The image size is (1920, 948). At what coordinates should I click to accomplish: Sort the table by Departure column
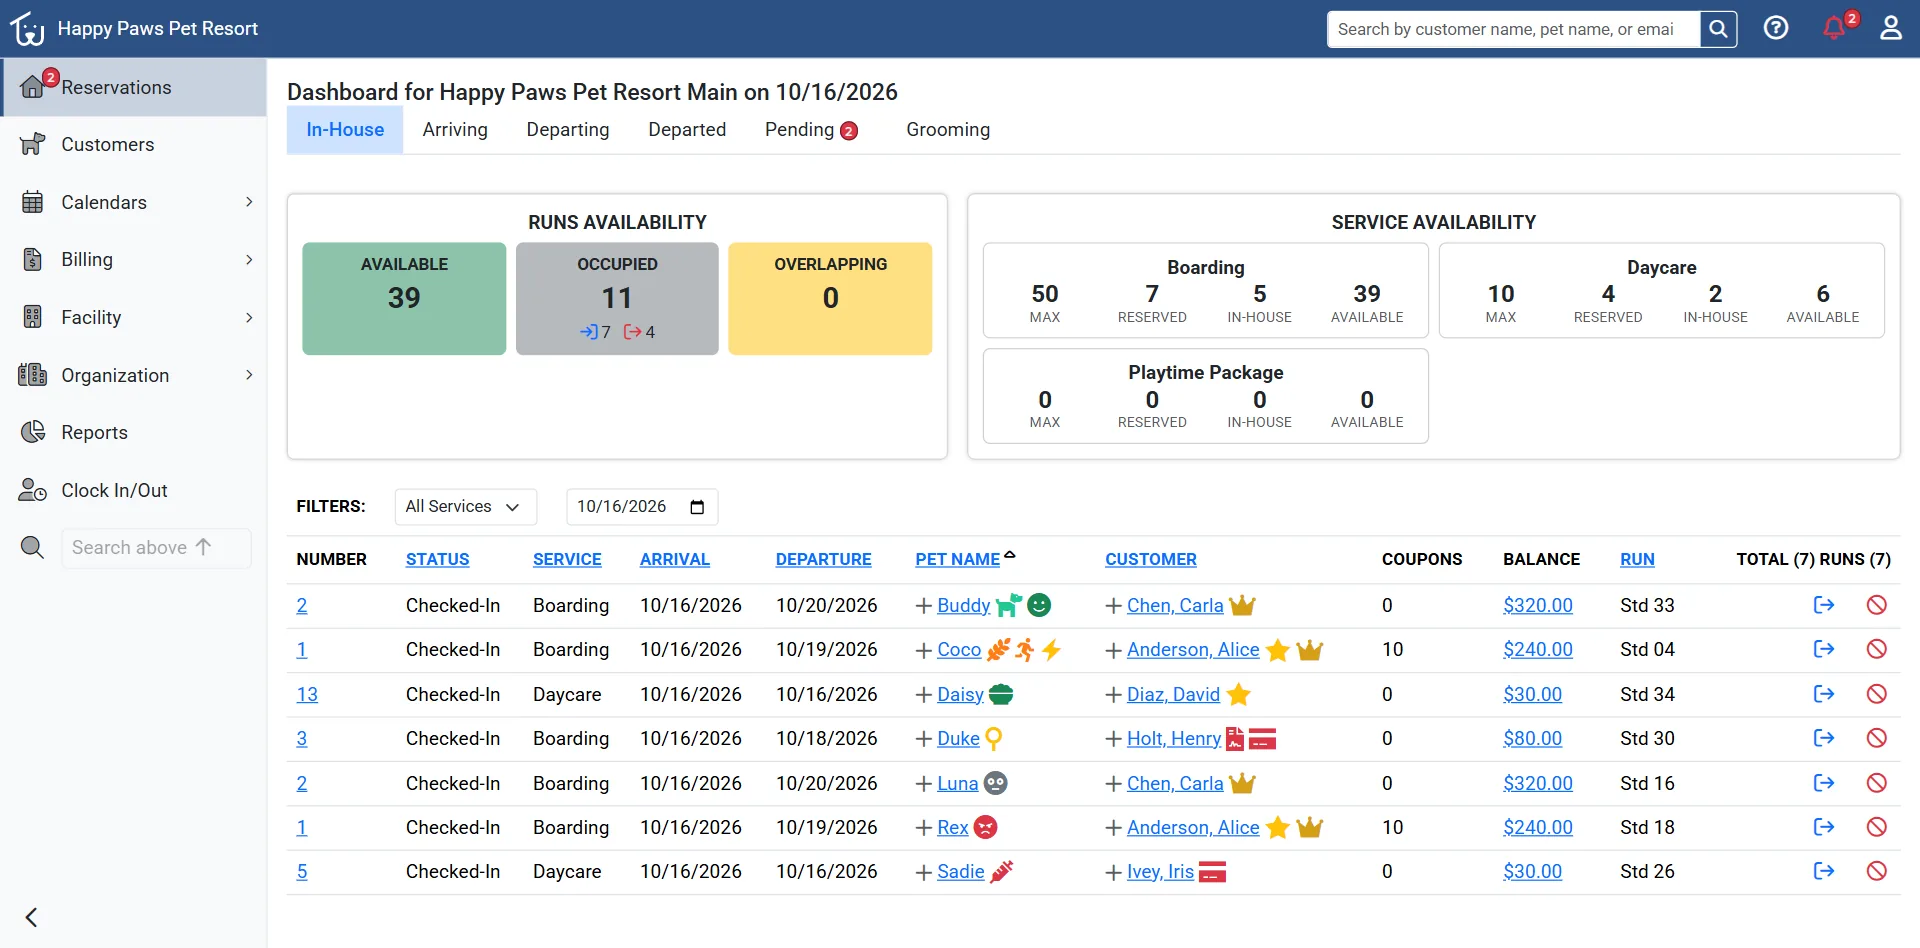coord(824,560)
